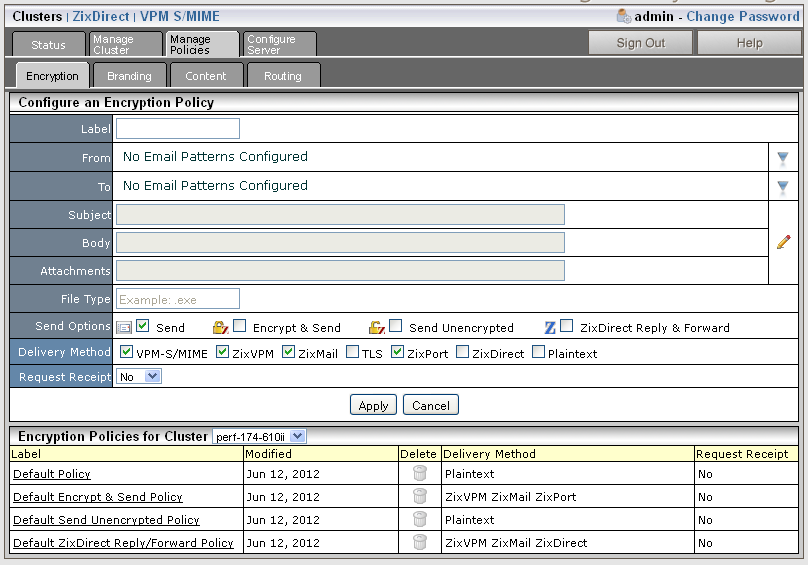Click the To email pattern filter icon

tap(782, 187)
